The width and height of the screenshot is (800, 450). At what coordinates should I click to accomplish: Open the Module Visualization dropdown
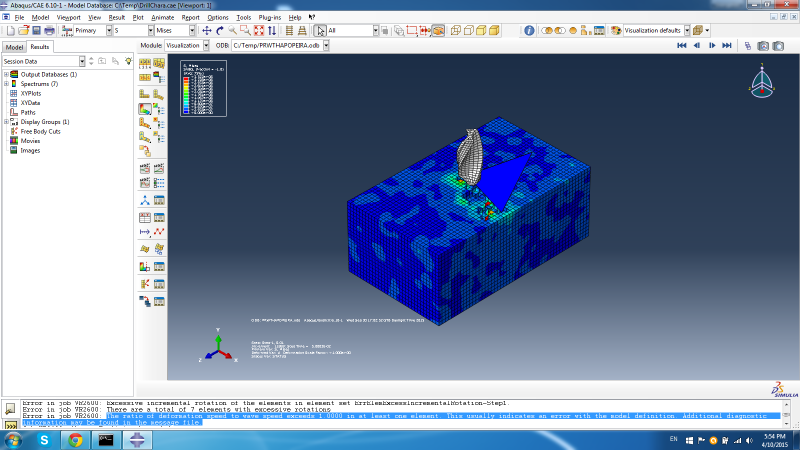[x=206, y=45]
